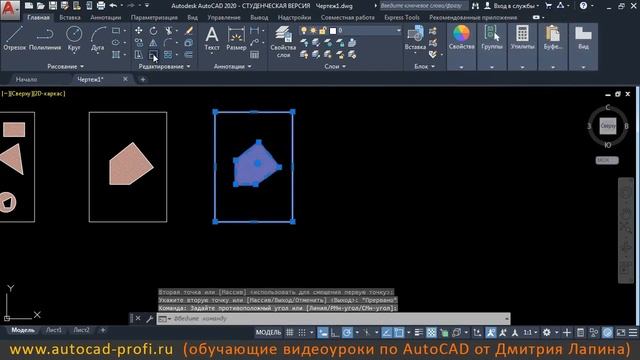Toggle object snap in status bar
640x360 pixels.
399,333
